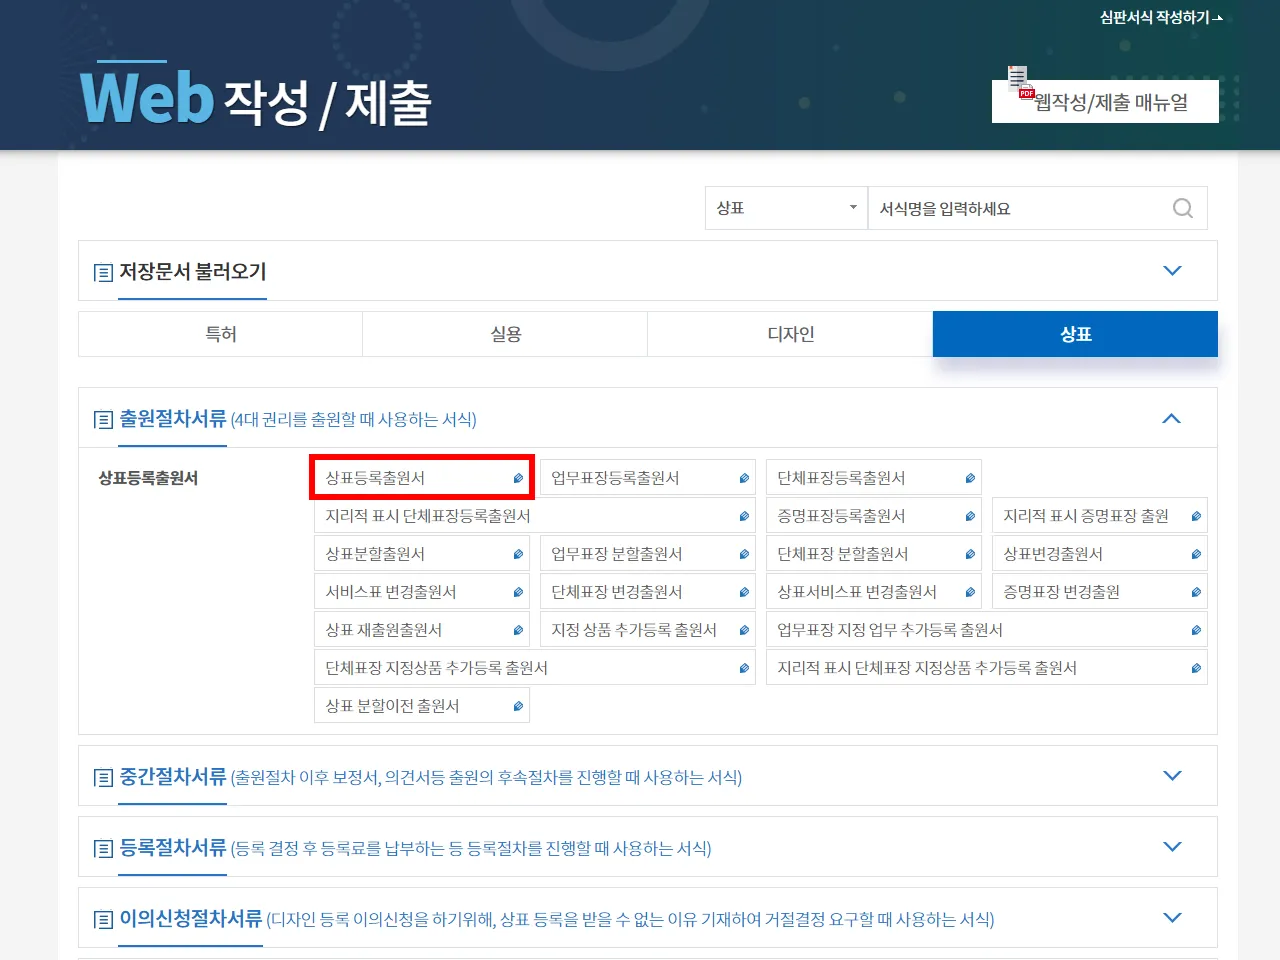Click the edit icon beside 상표등록출원서
The height and width of the screenshot is (960, 1280).
[518, 478]
